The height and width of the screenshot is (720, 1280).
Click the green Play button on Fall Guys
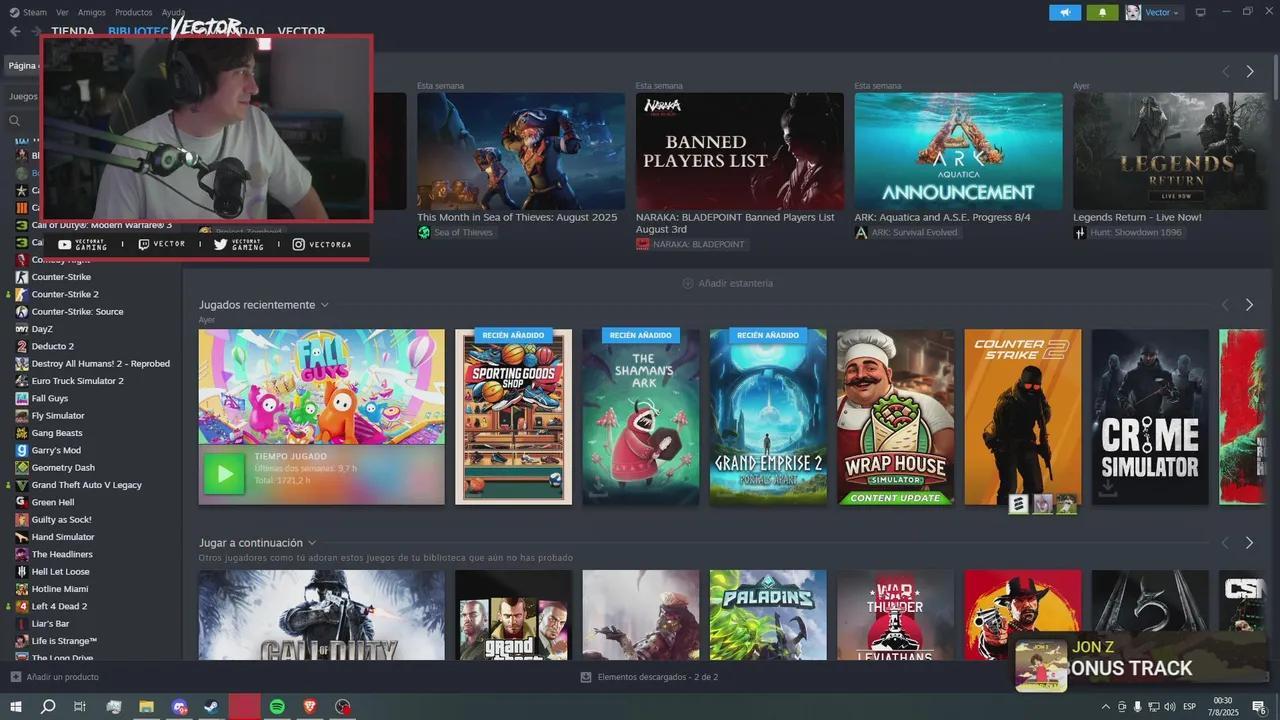[x=224, y=474]
